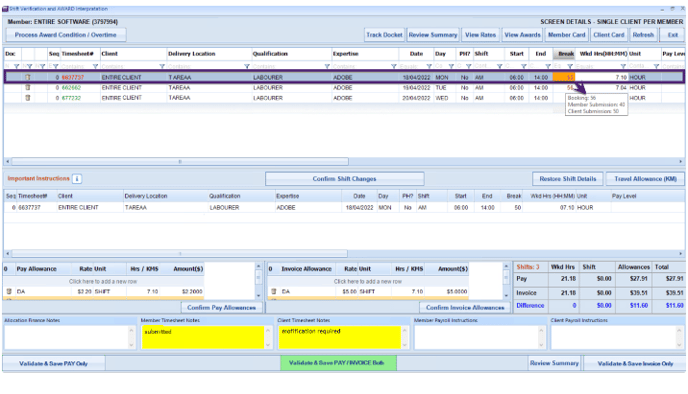The height and width of the screenshot is (394, 688).
Task: Open filter for Shift column
Action: [499, 66]
